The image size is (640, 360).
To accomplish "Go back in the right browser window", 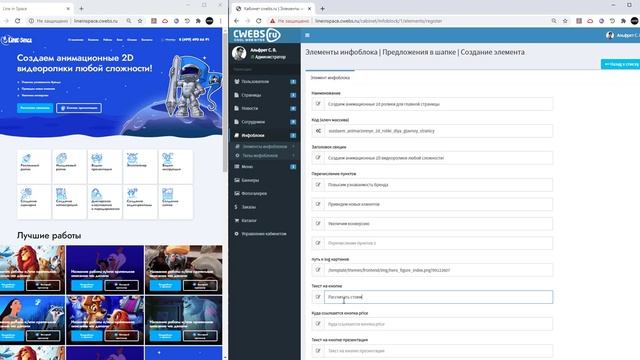I will point(237,21).
